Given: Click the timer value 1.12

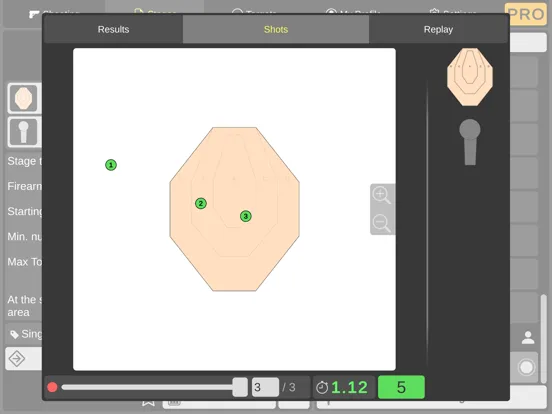Looking at the screenshot, I should [349, 388].
